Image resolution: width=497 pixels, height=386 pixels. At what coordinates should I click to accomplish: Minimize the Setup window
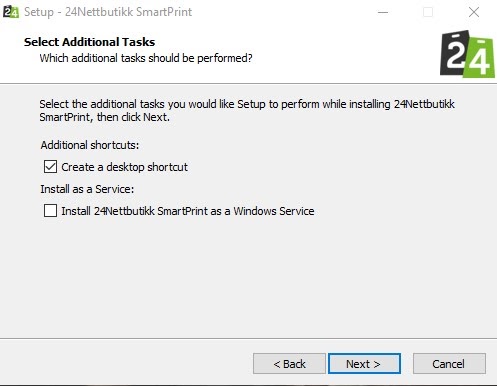point(383,12)
